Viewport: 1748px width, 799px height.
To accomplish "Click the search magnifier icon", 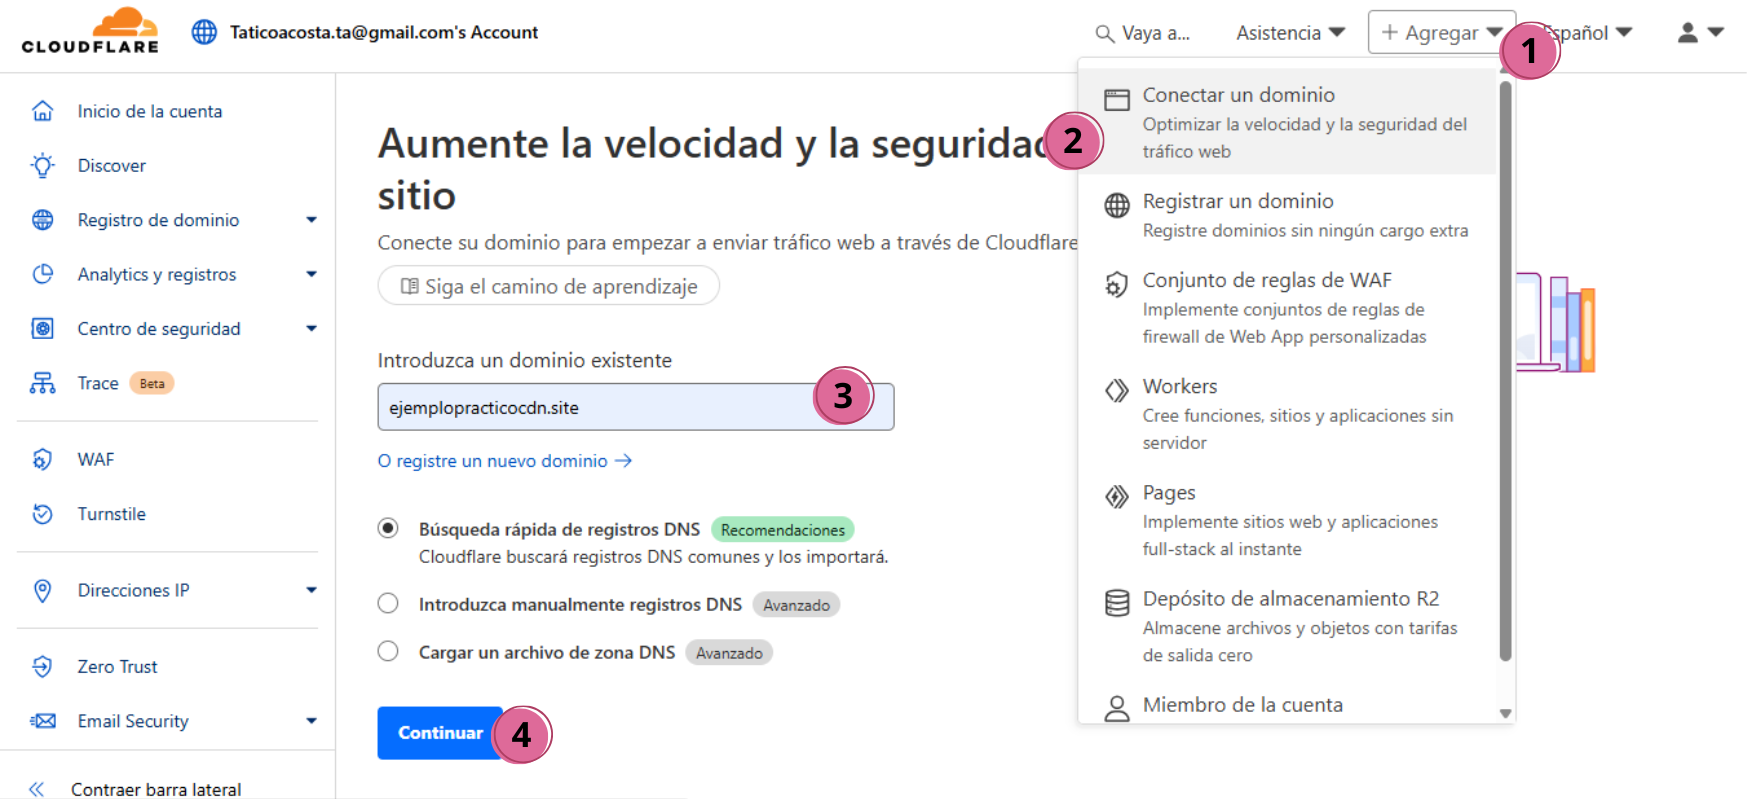I will pyautogui.click(x=1104, y=34).
